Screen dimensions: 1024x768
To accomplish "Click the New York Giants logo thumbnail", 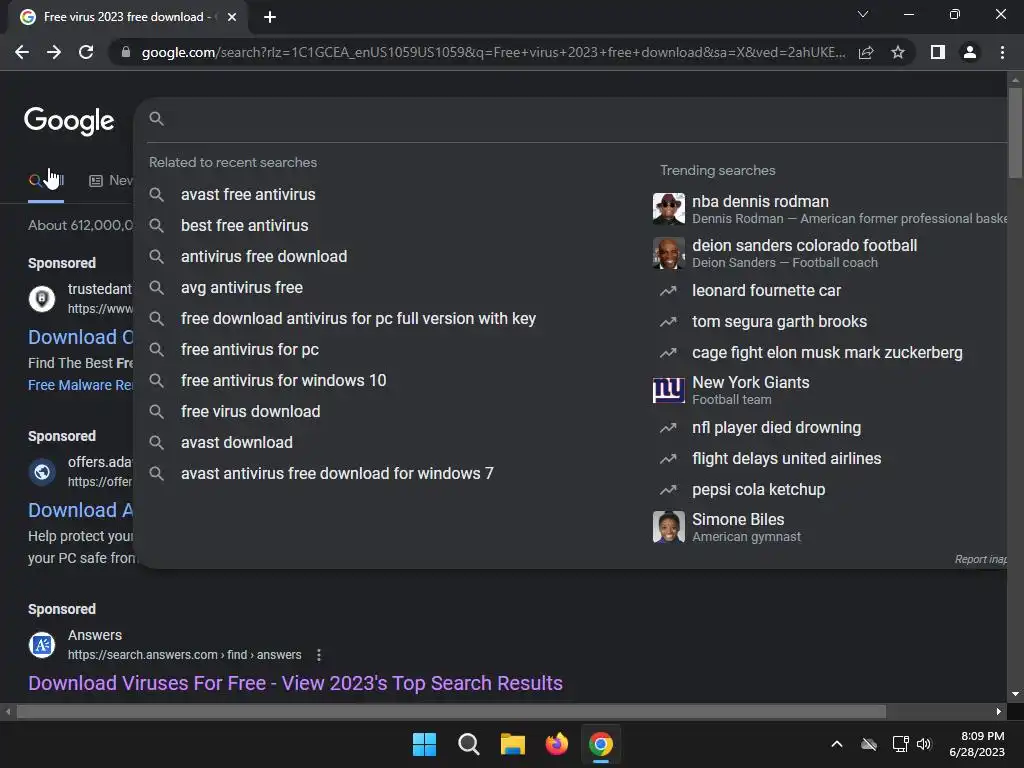I will click(669, 390).
